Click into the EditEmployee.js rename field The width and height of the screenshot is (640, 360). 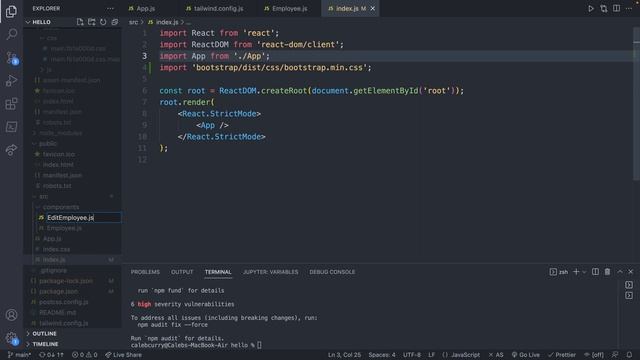[x=83, y=218]
